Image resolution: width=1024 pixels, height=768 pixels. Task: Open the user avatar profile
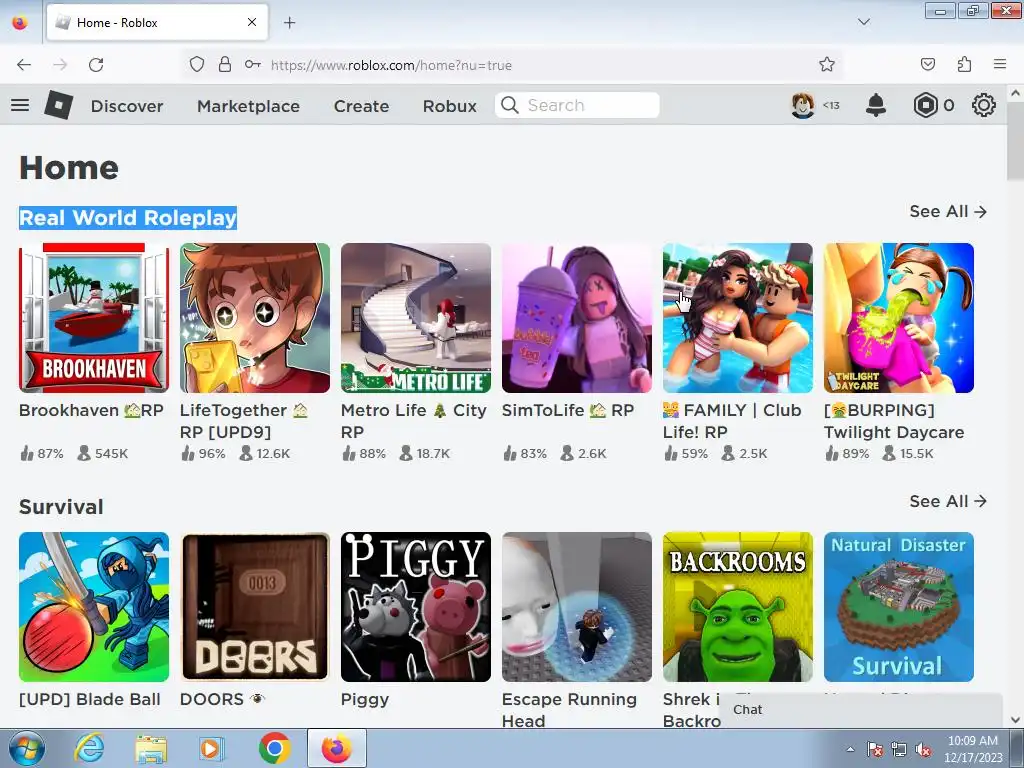tap(803, 105)
